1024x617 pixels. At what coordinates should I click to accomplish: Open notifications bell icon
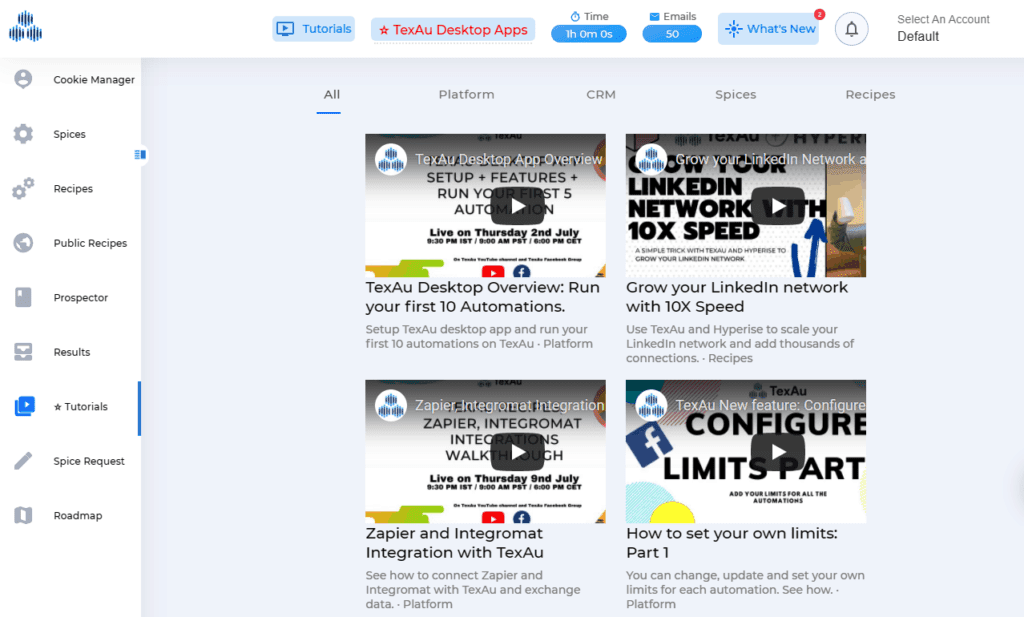852,29
